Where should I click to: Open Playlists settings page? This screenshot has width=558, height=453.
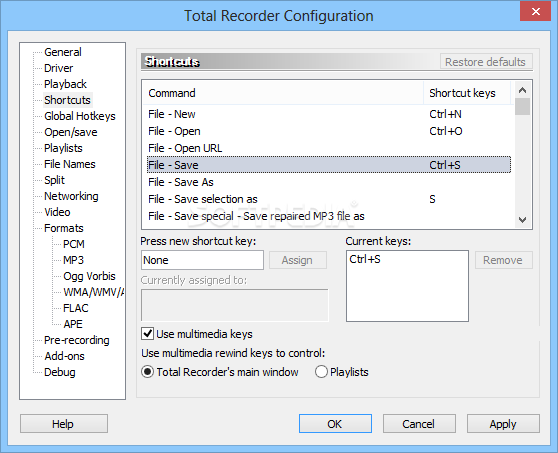63,148
